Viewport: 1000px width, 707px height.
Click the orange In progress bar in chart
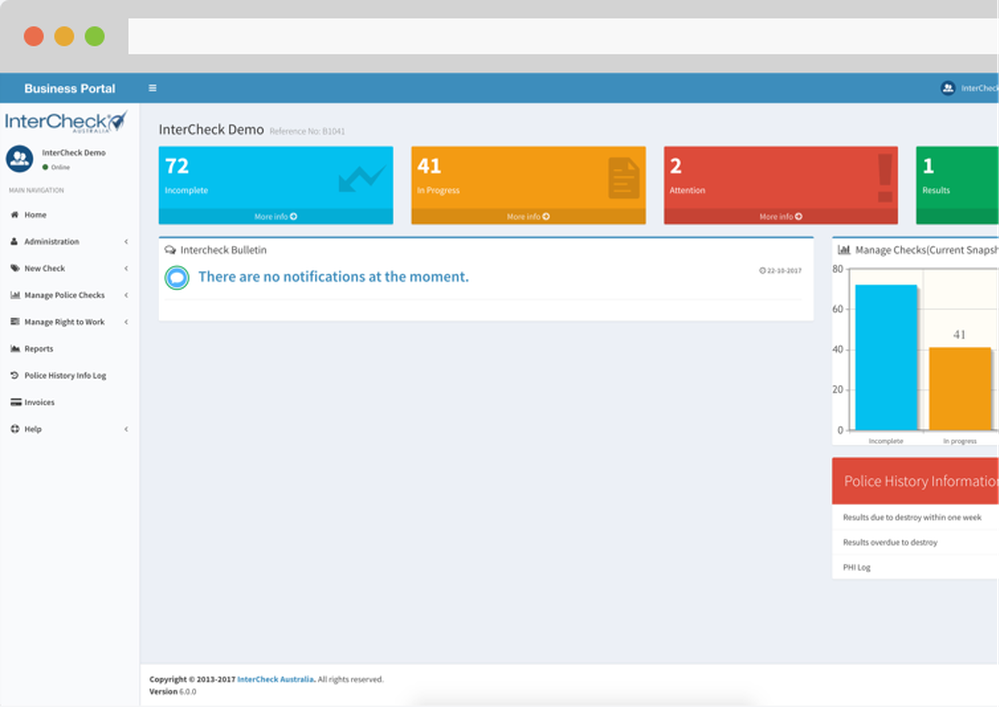coord(960,389)
